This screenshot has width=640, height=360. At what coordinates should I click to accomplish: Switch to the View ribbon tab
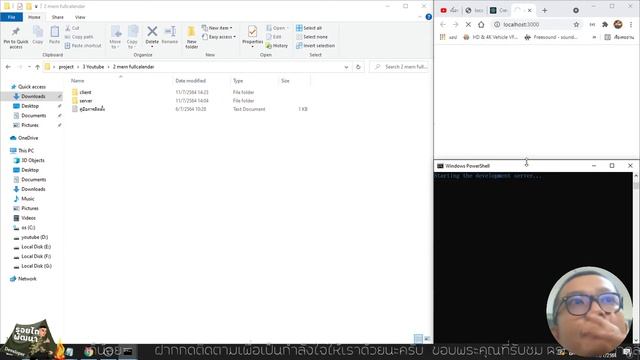tap(80, 17)
